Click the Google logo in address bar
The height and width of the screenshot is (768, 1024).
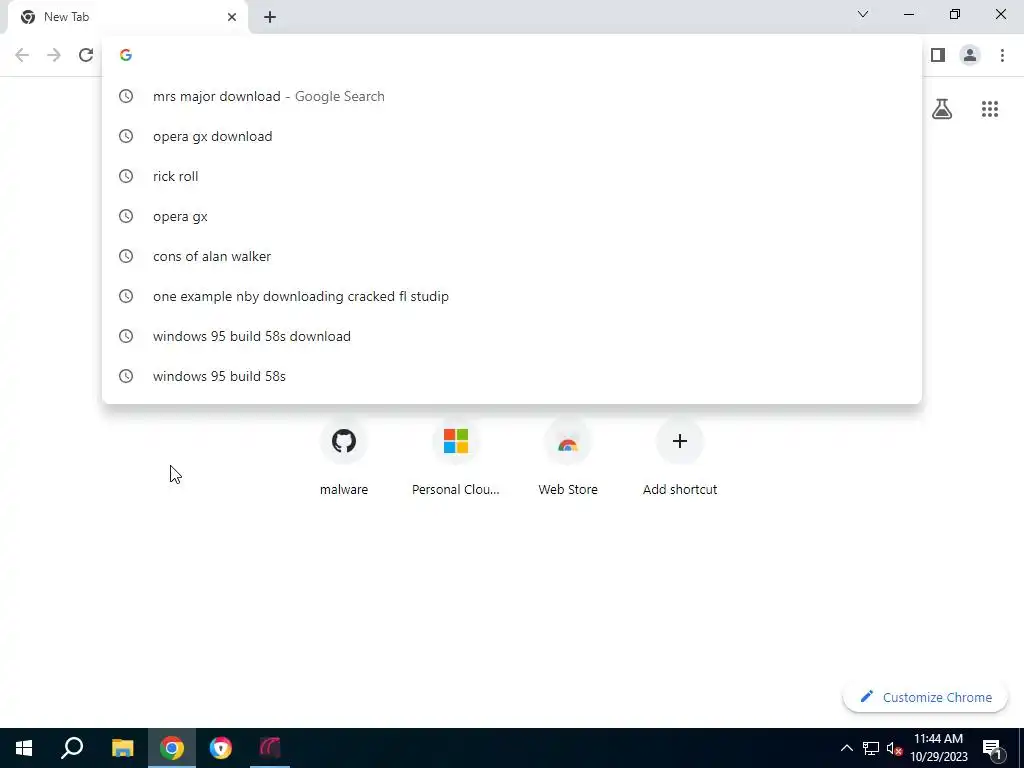pos(126,55)
